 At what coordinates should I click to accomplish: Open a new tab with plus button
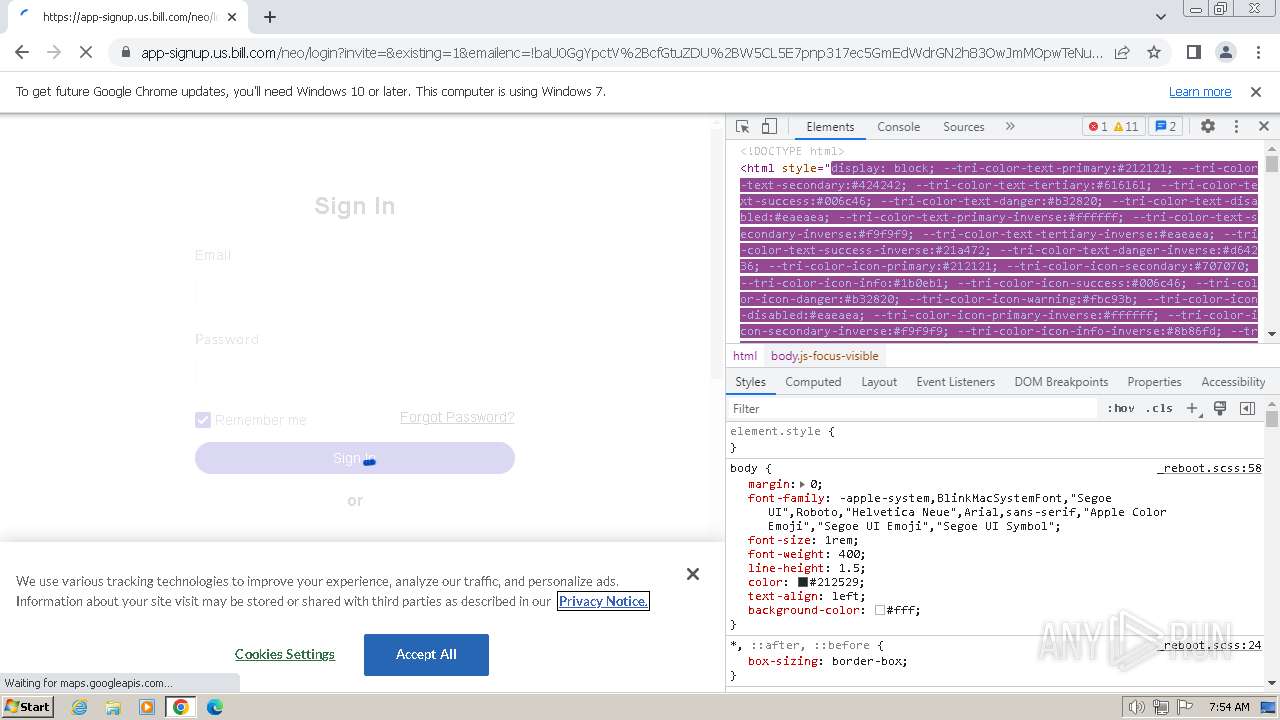(x=269, y=17)
